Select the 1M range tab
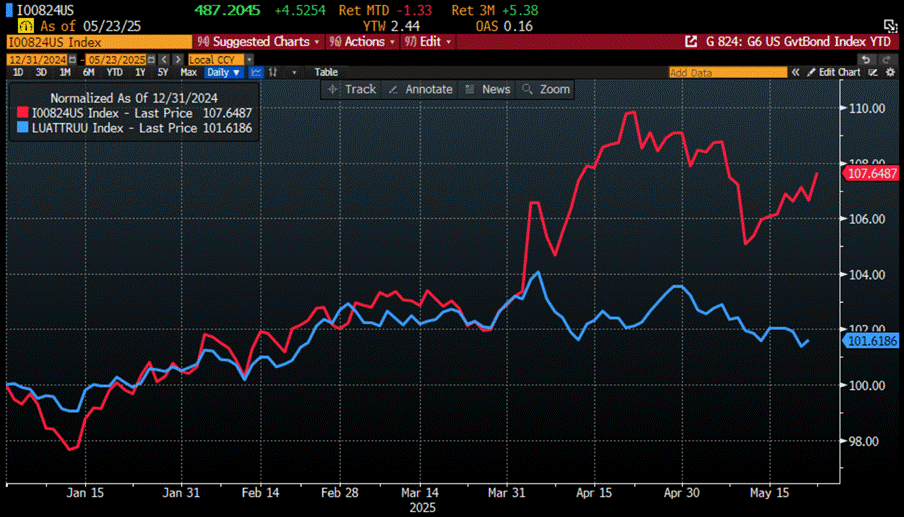The image size is (904, 517). click(x=65, y=72)
